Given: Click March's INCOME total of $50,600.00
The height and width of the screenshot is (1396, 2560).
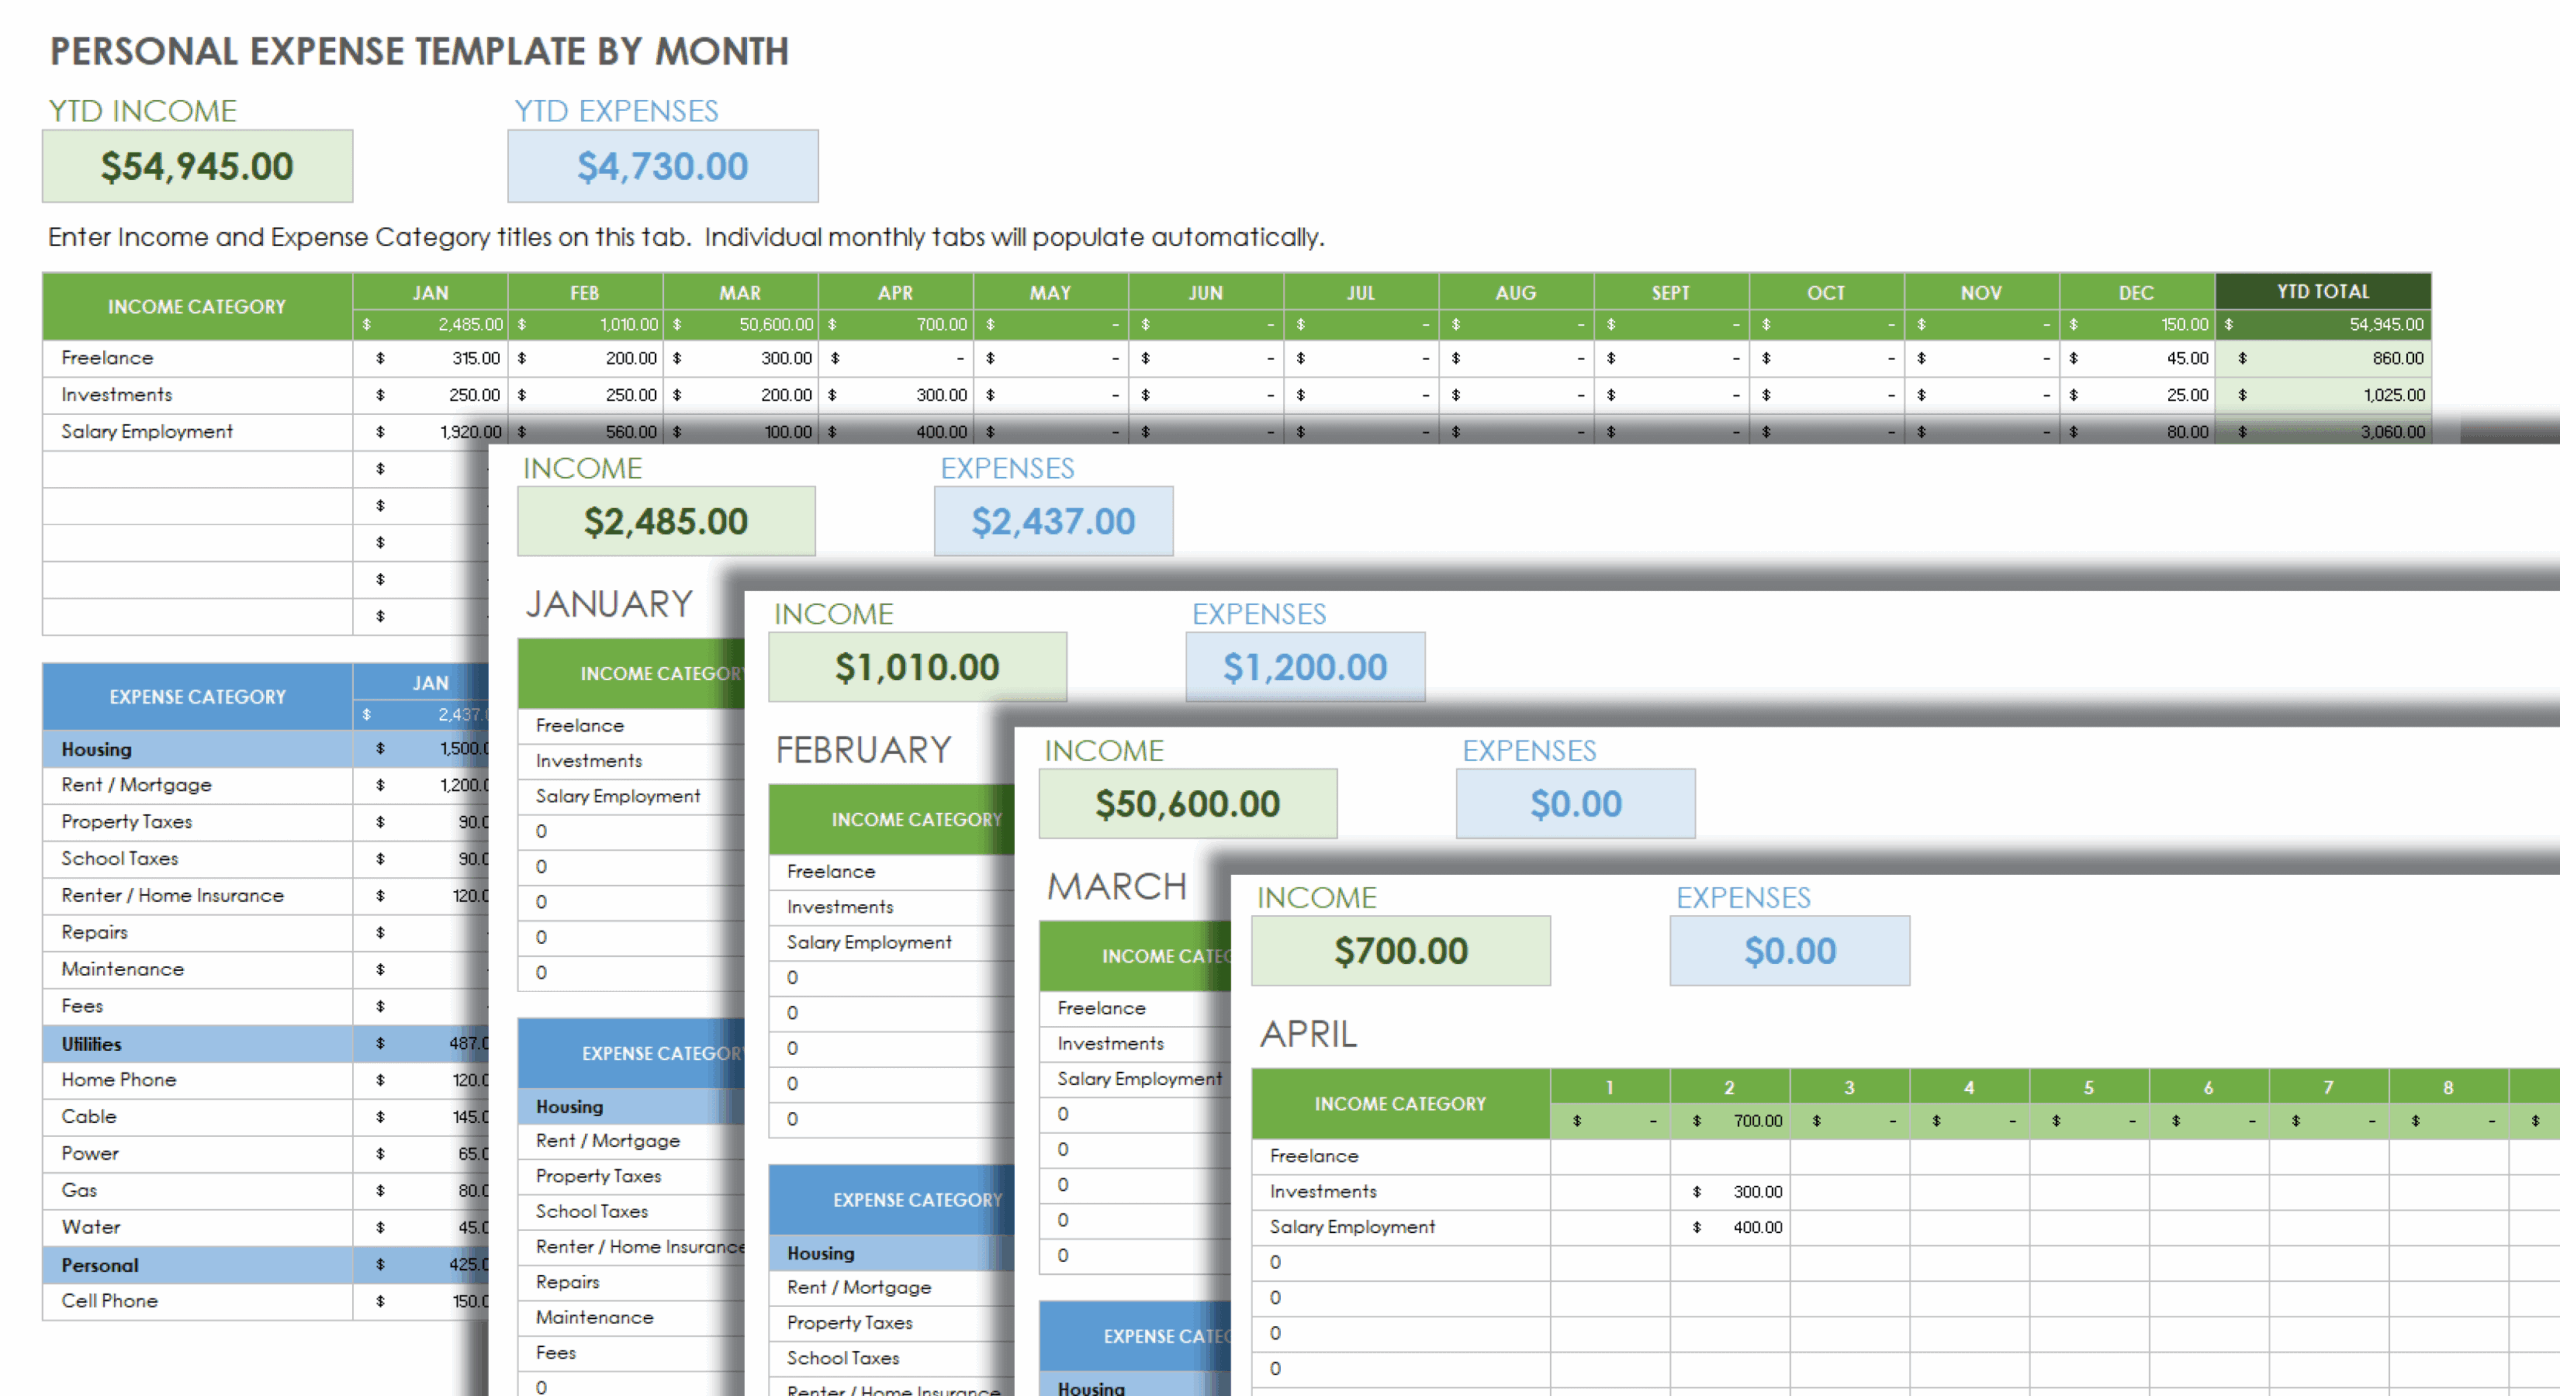Looking at the screenshot, I should pyautogui.click(x=1188, y=803).
